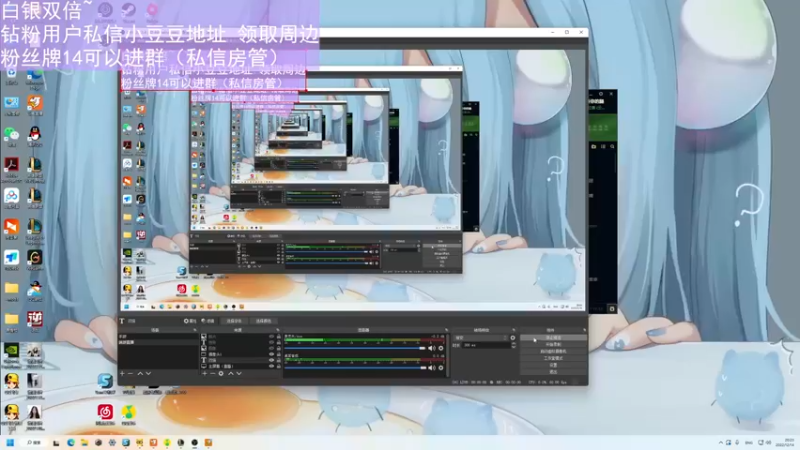Open File Explorer from taskbar

click(84, 442)
